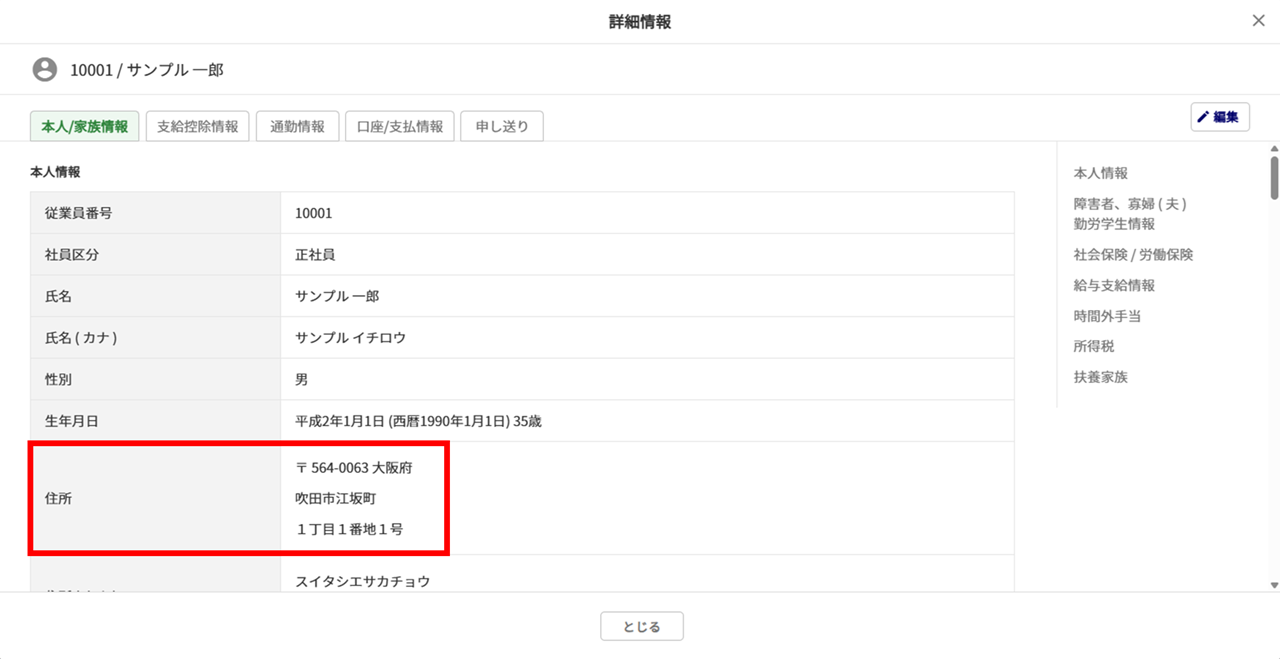Open the 口座/支払情報 tab

(400, 127)
